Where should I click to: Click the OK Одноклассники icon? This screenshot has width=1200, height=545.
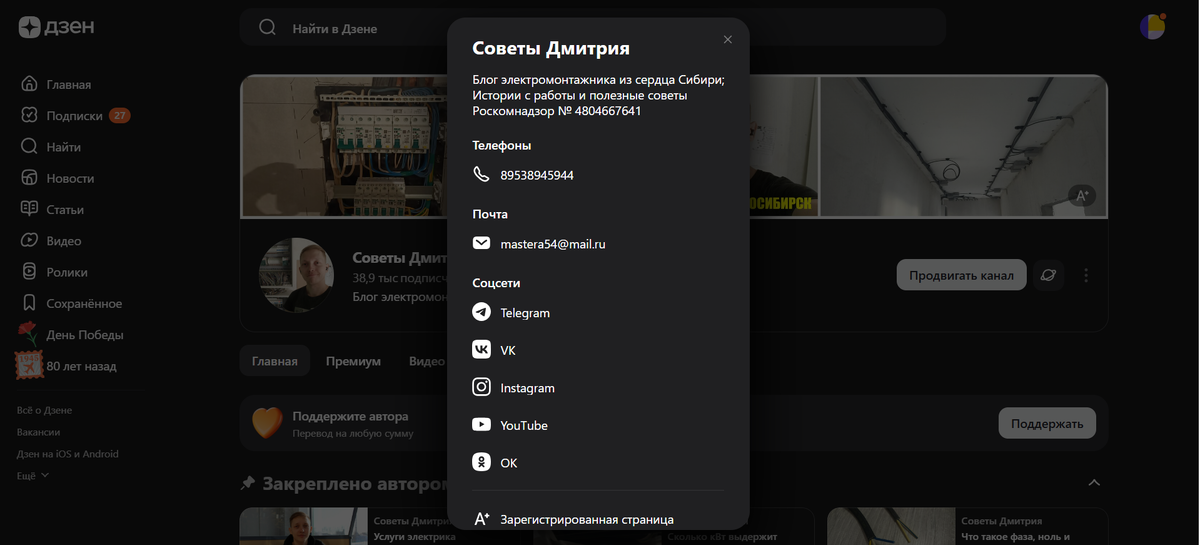[x=481, y=462]
